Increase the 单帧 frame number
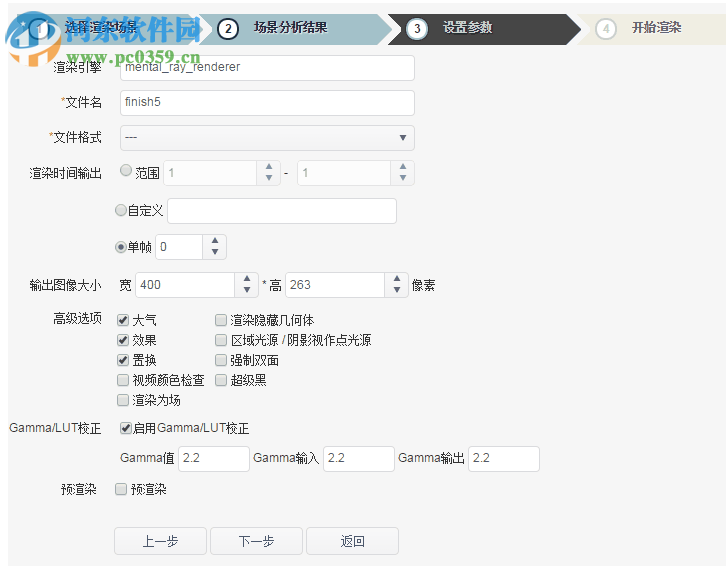 pyautogui.click(x=215, y=241)
